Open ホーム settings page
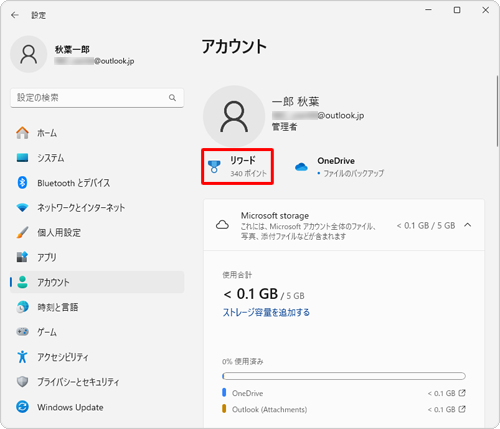This screenshot has height=429, width=500. point(97,133)
